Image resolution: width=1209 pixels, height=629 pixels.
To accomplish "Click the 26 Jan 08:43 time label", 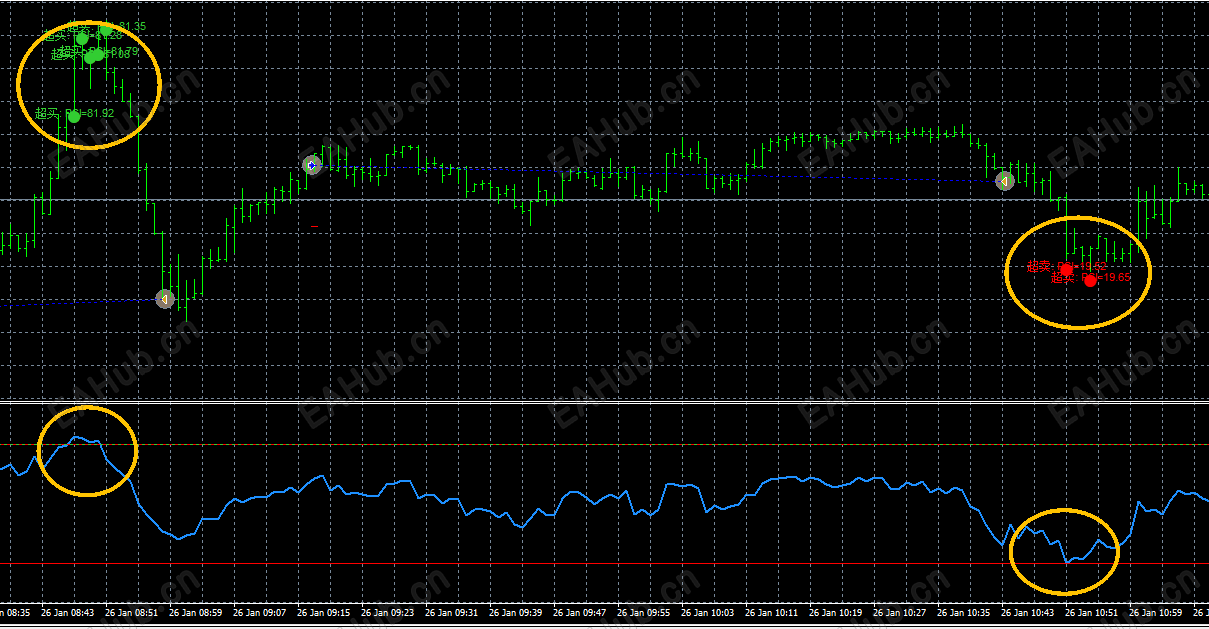I will 67,612.
